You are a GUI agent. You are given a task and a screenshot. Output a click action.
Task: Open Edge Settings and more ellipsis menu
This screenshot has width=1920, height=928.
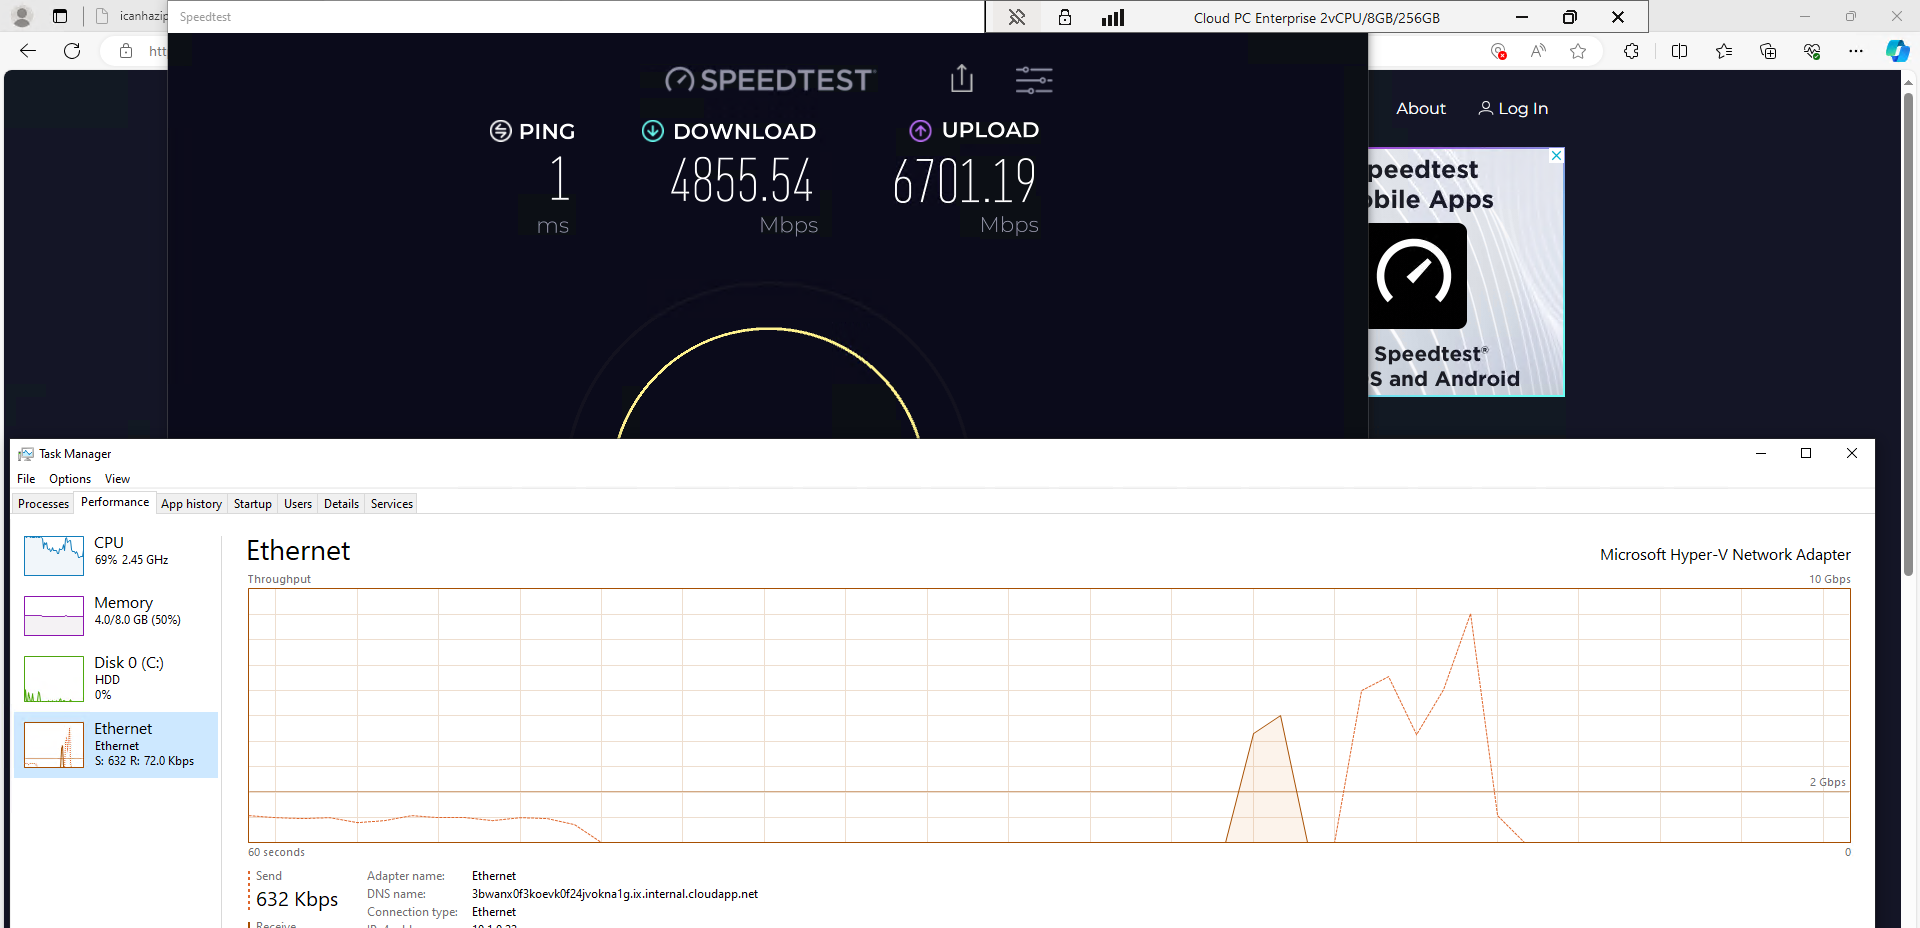click(x=1855, y=51)
